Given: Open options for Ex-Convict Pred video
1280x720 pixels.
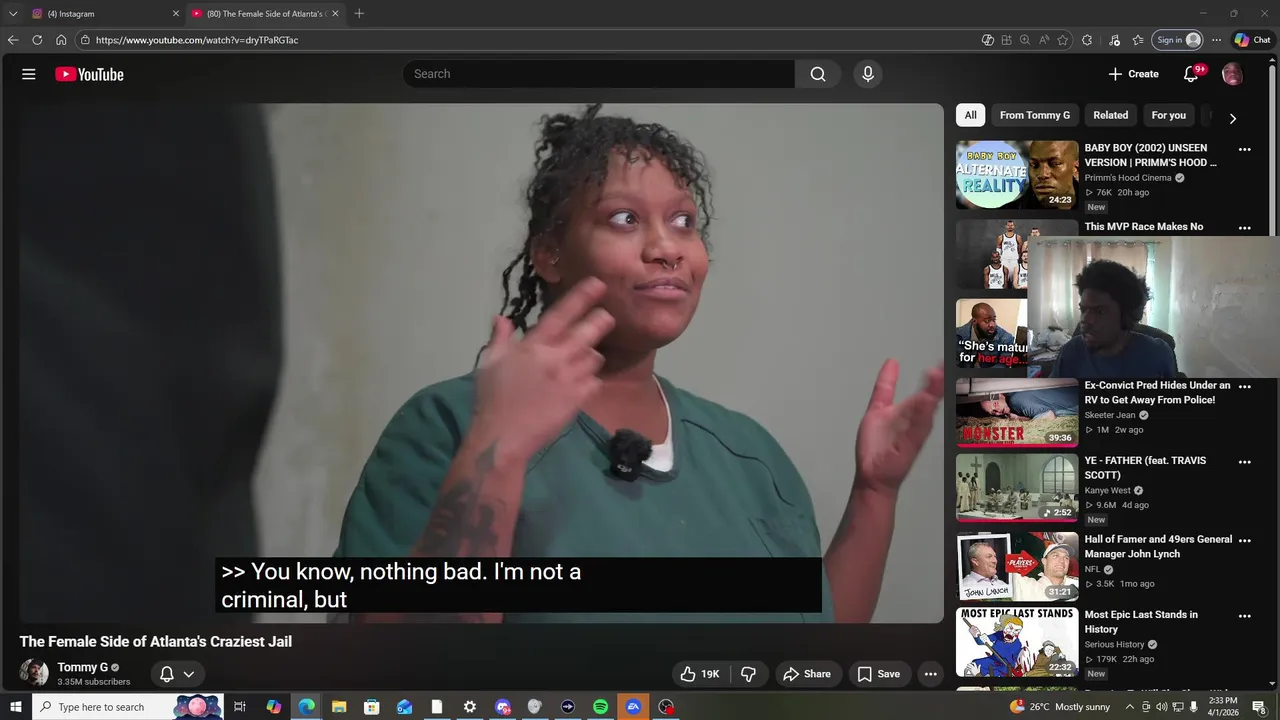Looking at the screenshot, I should pos(1245,386).
